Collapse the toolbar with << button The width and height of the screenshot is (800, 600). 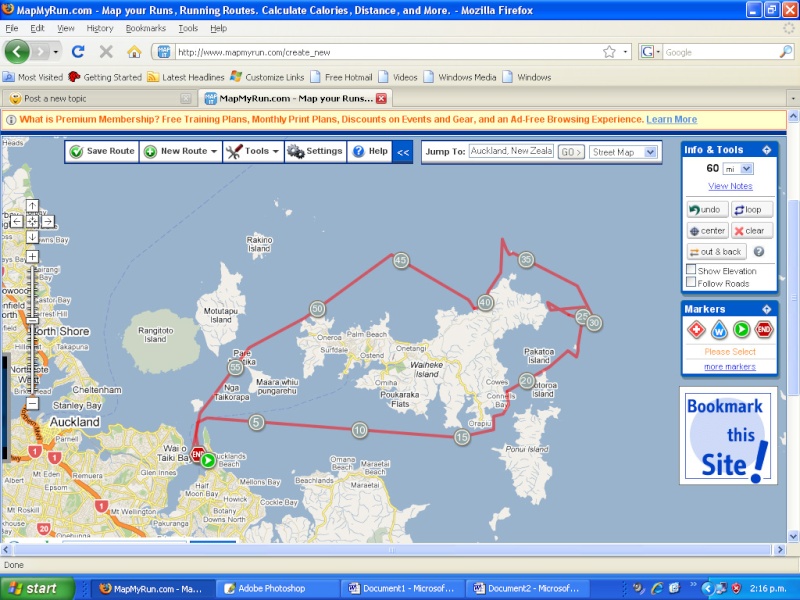[x=403, y=152]
